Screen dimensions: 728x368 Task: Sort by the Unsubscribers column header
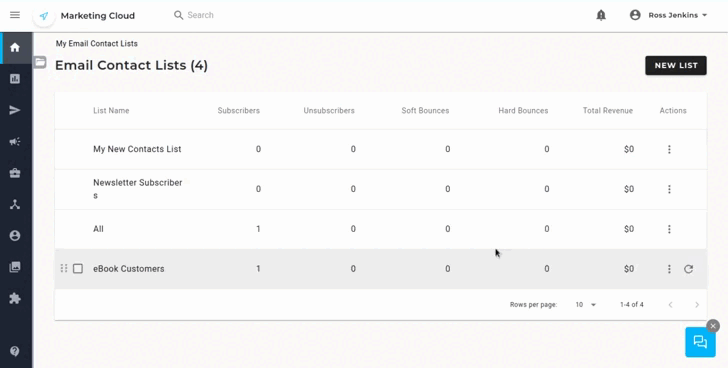[329, 111]
